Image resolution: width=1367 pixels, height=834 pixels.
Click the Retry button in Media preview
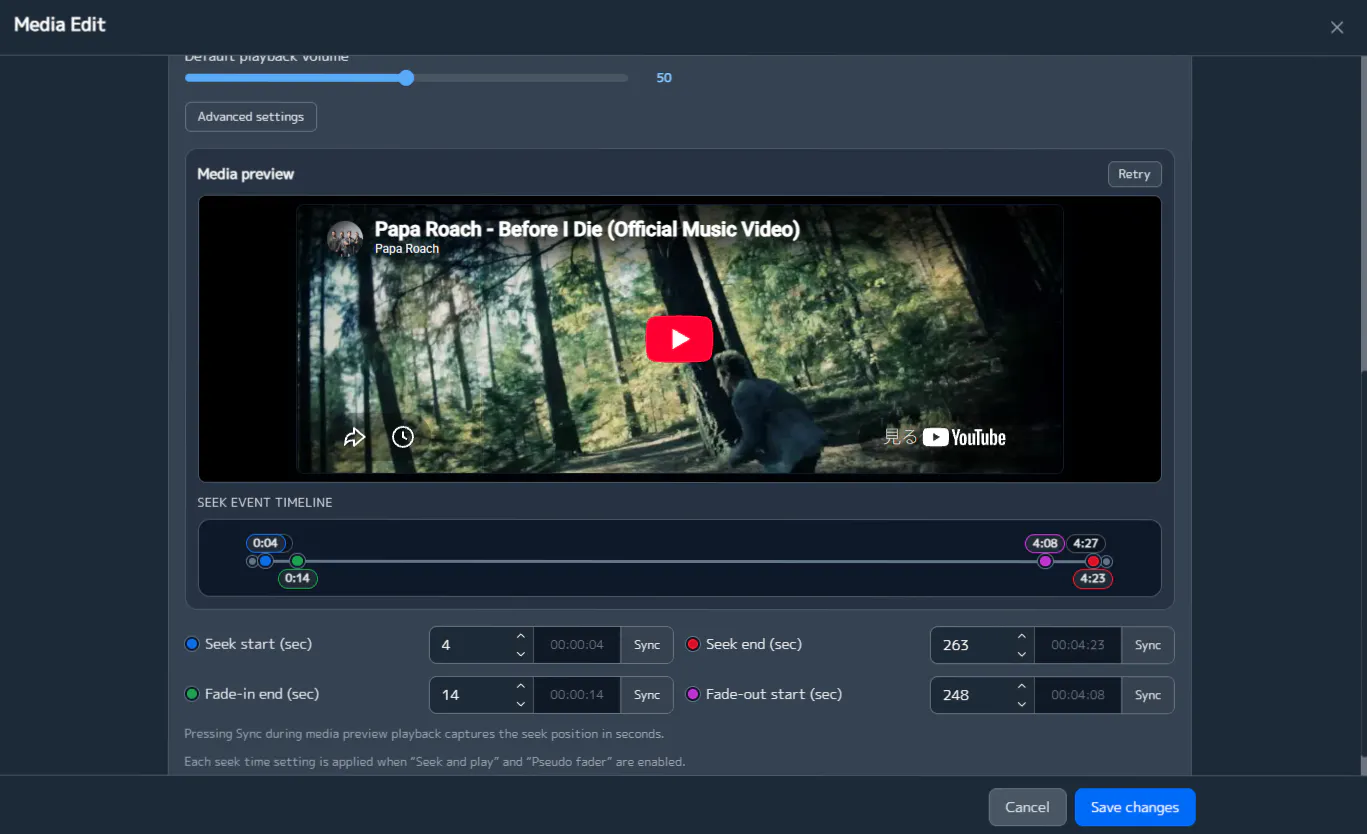[1134, 174]
